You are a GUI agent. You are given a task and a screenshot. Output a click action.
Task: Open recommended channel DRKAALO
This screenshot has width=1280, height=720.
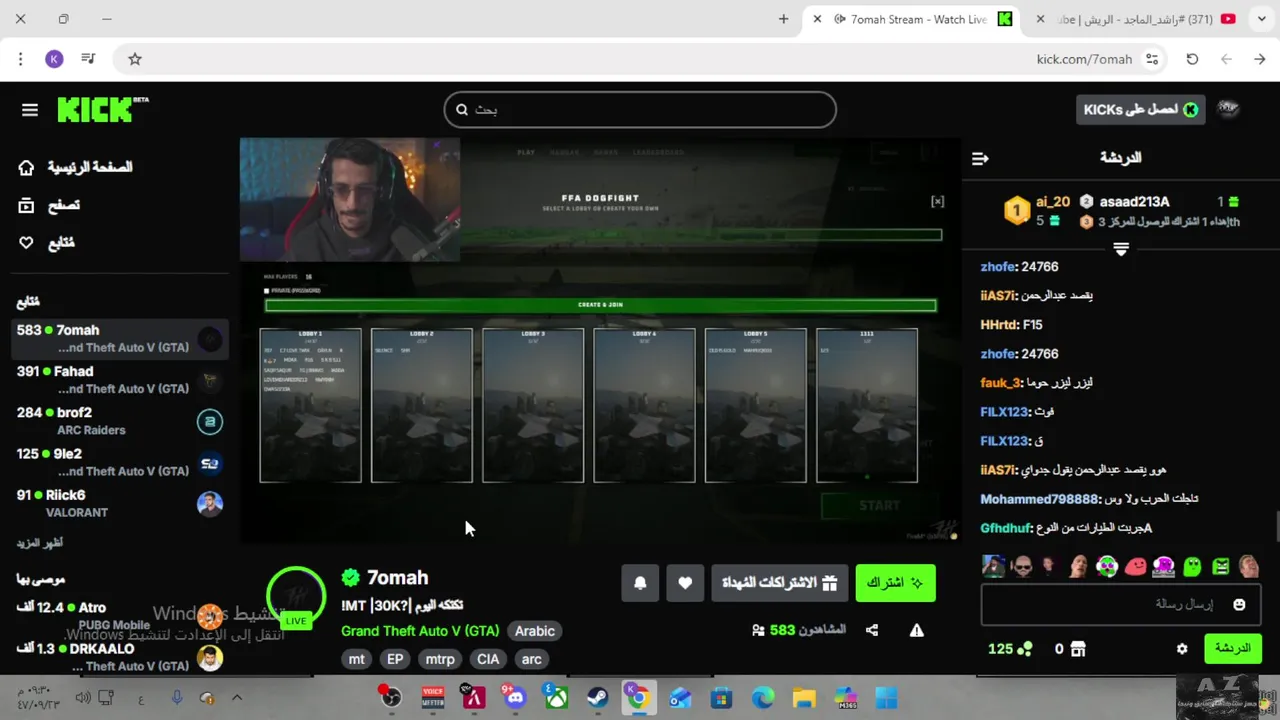click(x=120, y=657)
